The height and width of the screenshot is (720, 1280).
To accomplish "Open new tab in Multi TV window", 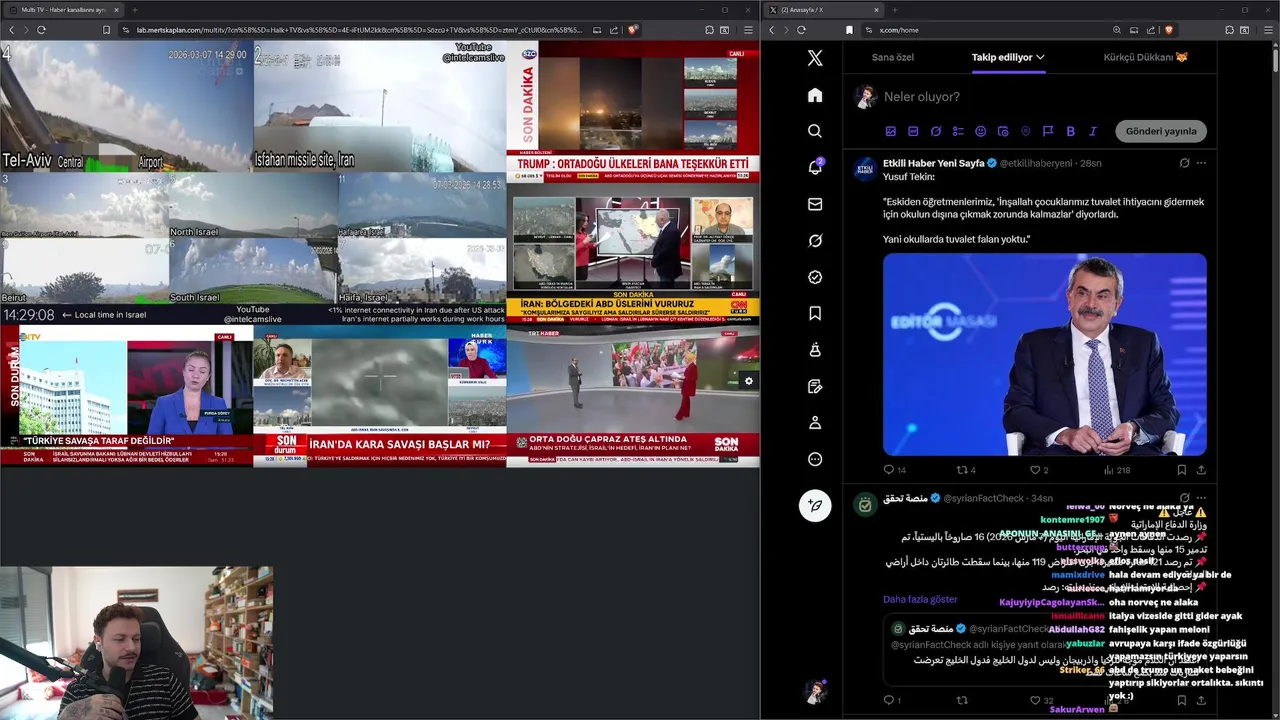I will [x=135, y=9].
